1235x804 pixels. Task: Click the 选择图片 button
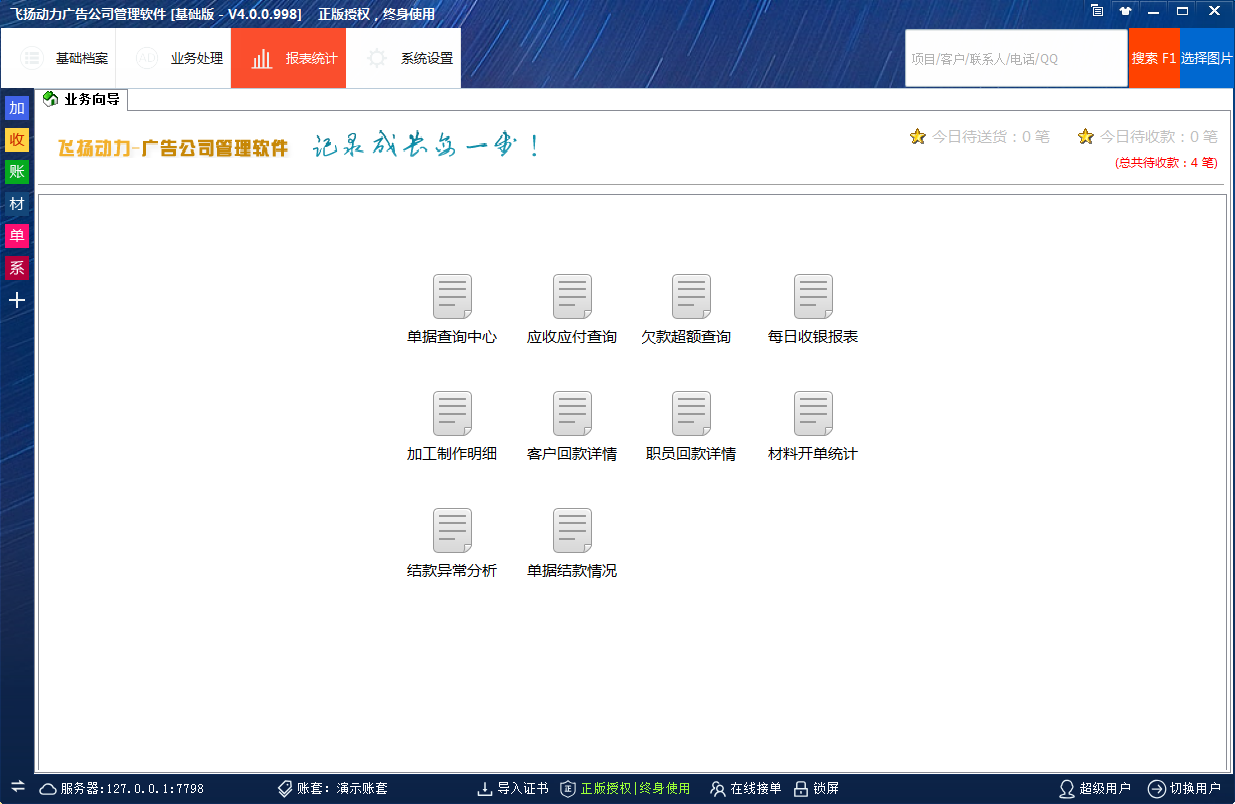[1207, 58]
